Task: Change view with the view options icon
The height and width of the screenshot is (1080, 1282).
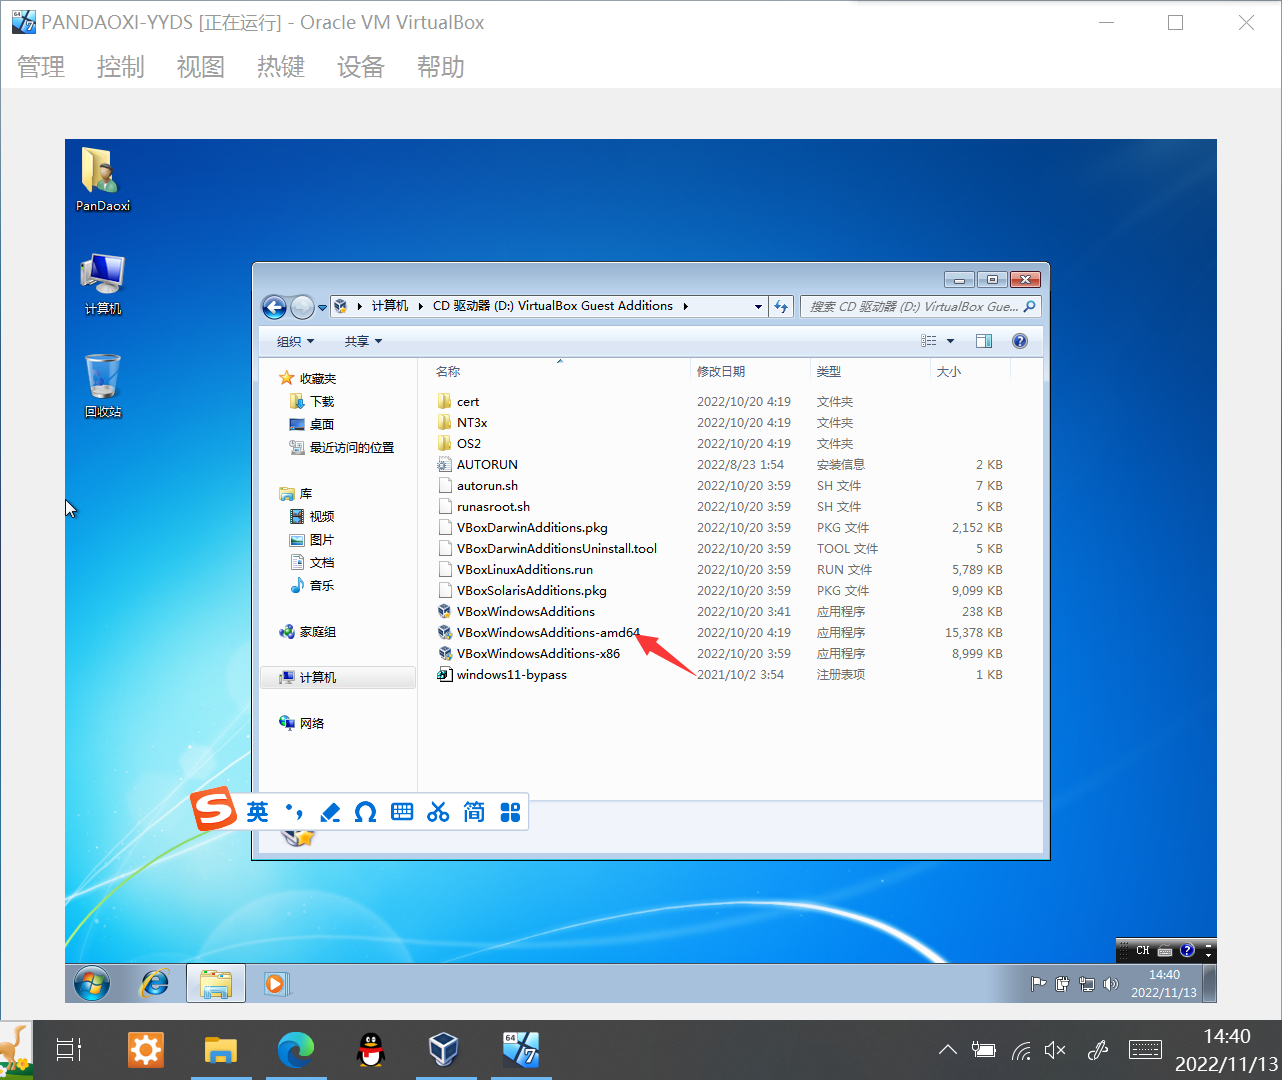Action: point(929,341)
